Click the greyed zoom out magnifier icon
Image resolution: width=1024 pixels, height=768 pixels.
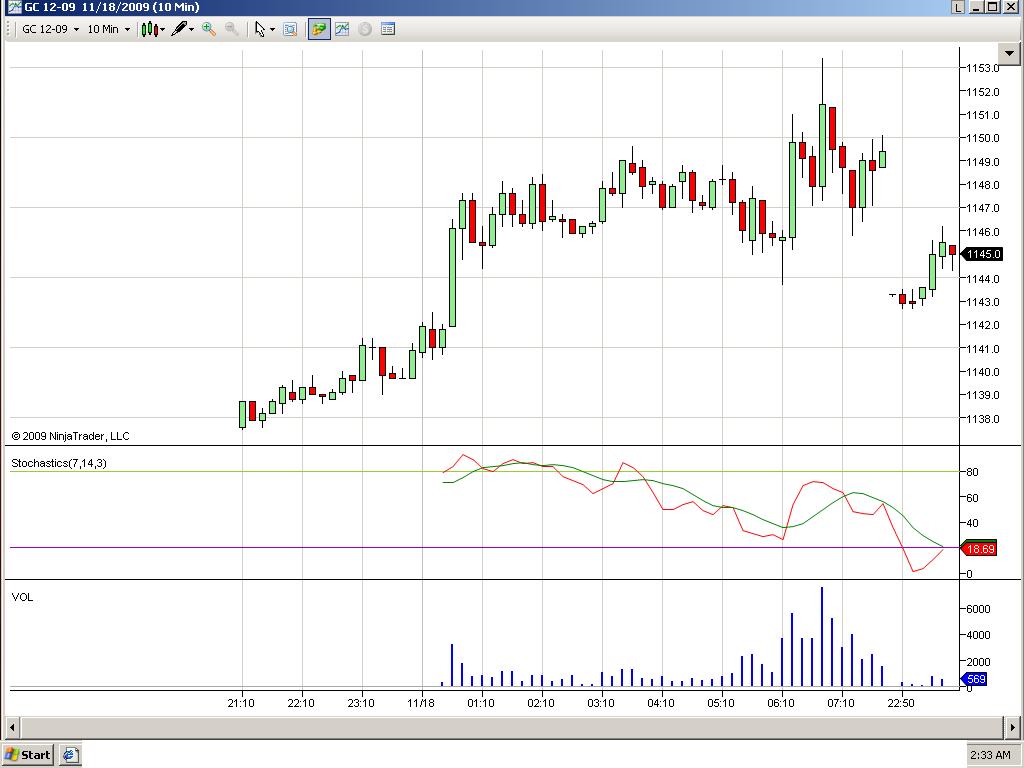[x=231, y=29]
